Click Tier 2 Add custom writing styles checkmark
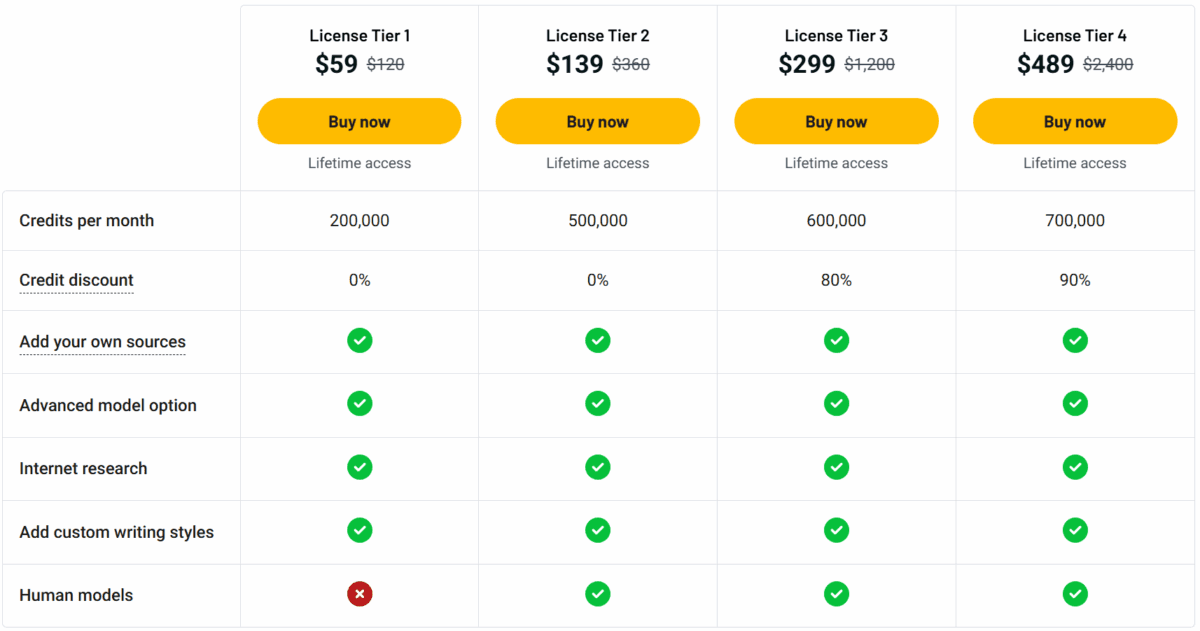 point(598,530)
